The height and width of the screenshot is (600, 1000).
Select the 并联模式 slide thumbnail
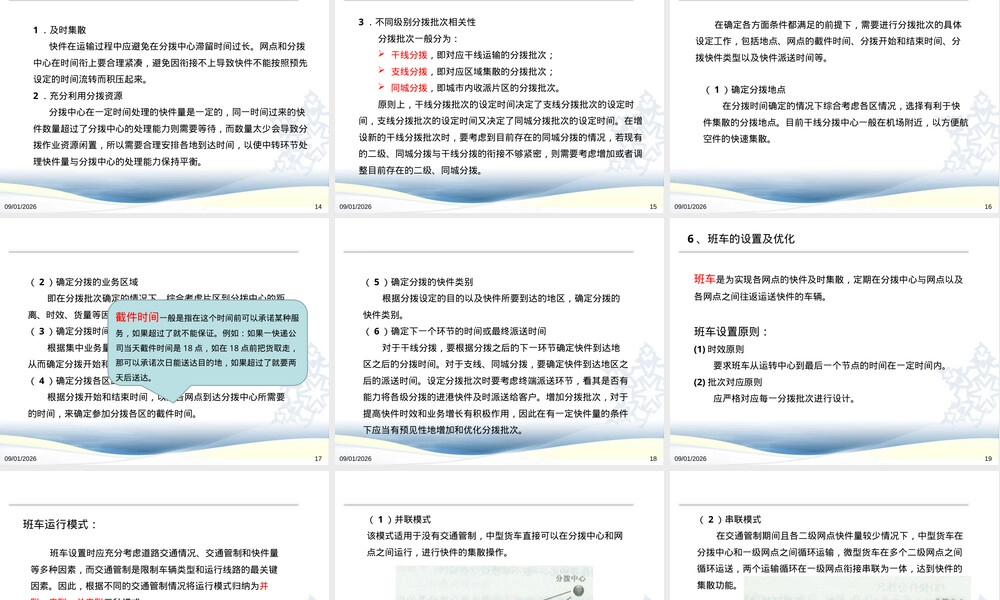[499, 536]
